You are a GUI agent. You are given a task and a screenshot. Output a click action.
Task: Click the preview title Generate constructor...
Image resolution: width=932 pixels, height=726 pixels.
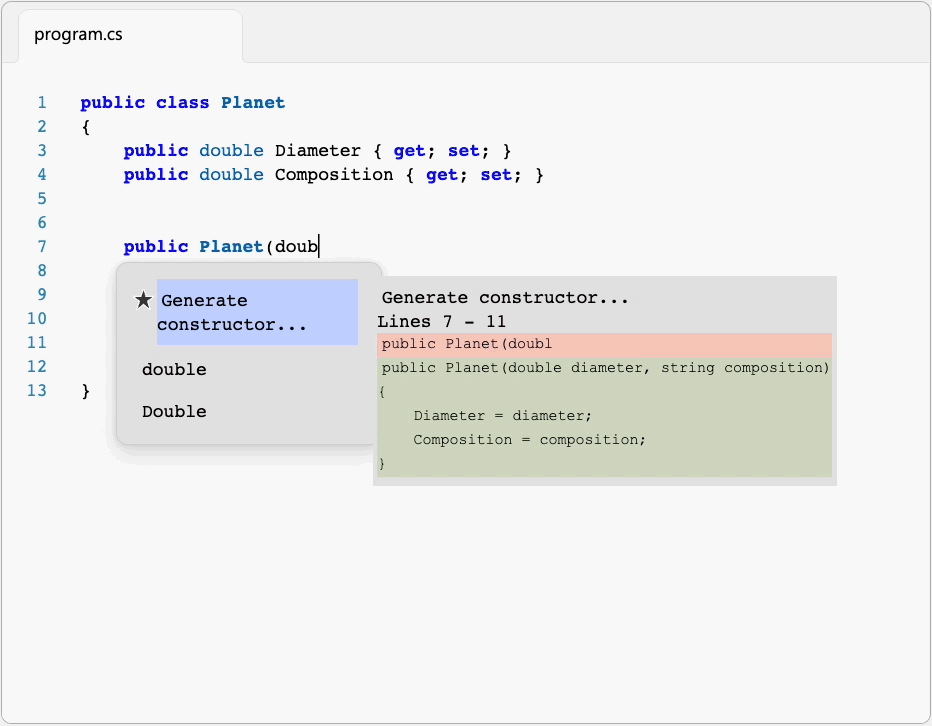505,298
